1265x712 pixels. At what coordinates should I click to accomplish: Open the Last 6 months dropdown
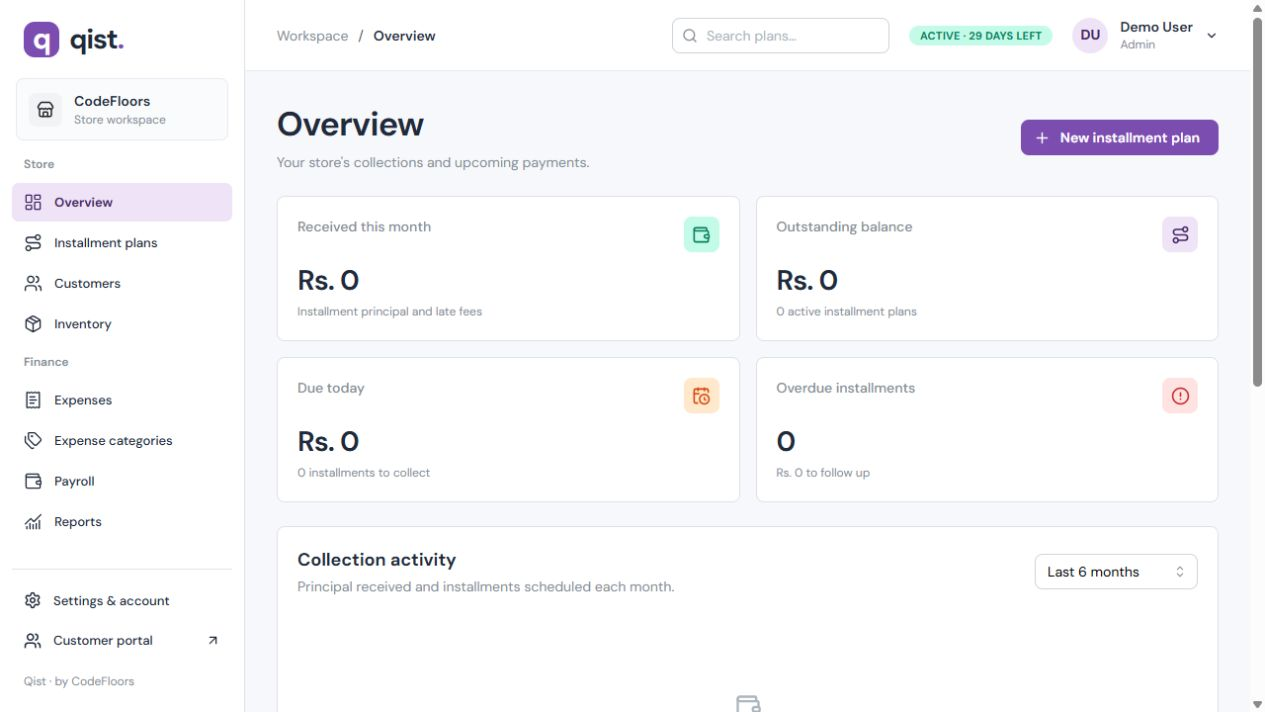[1116, 572]
